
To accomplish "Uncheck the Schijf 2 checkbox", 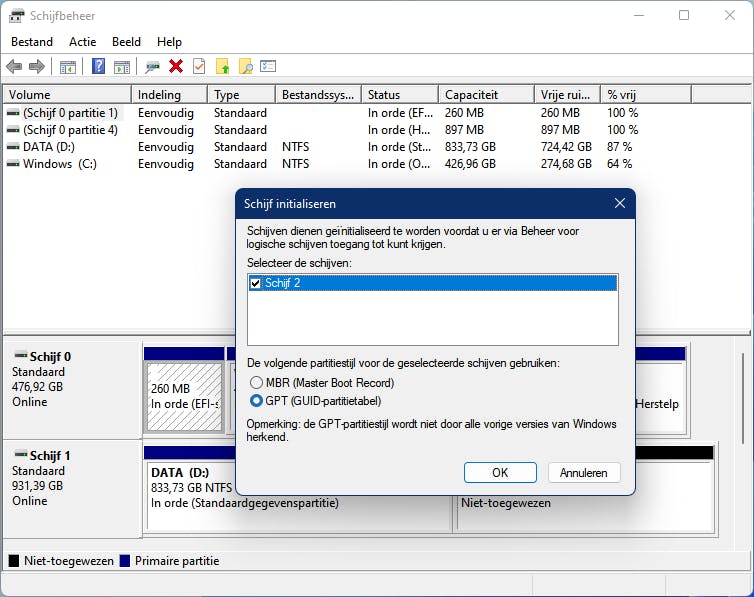I will click(x=255, y=283).
